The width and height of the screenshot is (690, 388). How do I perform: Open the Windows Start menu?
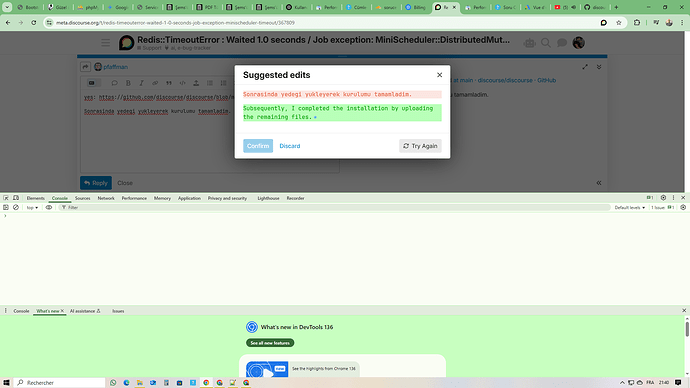pyautogui.click(x=6, y=383)
